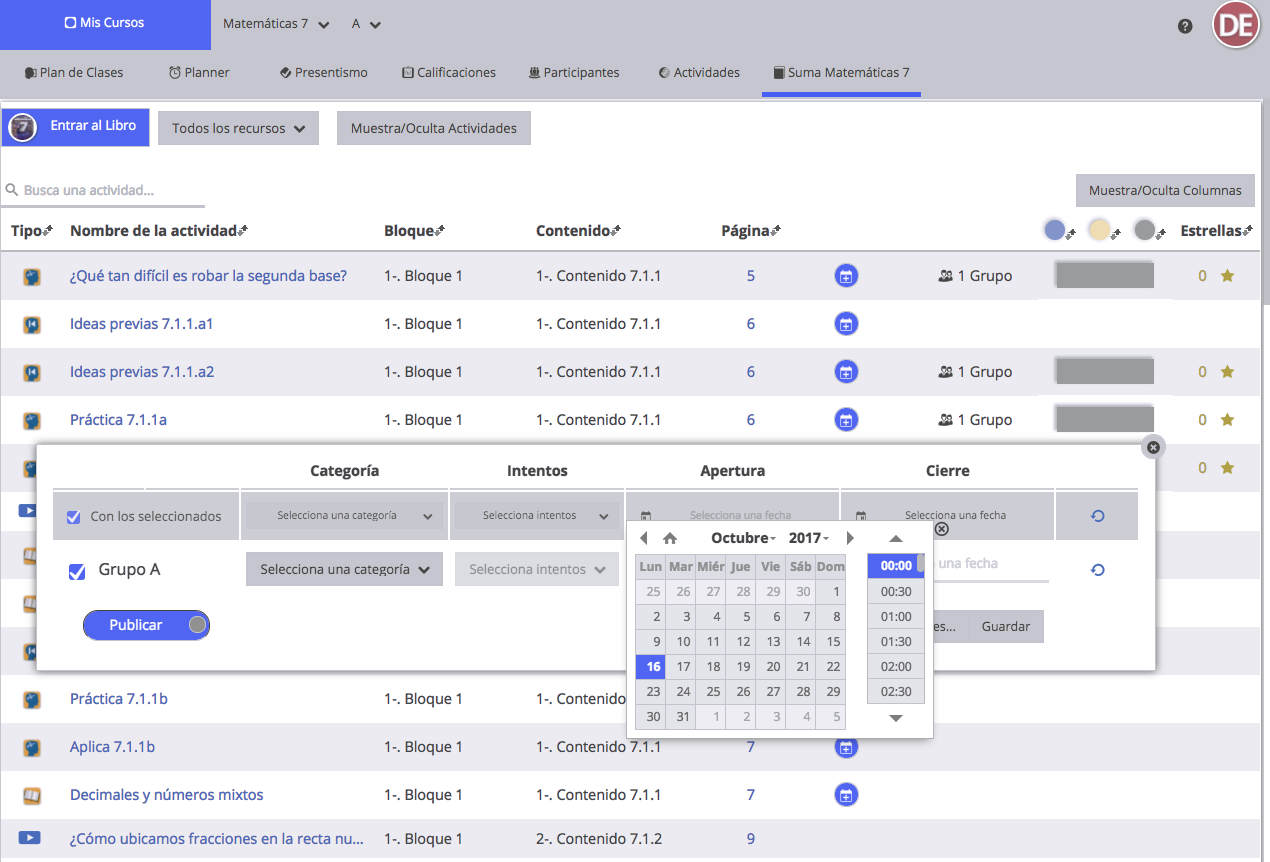Screen dimensions: 1270x862
Task: Close the popup with the X icon
Action: tap(1152, 447)
